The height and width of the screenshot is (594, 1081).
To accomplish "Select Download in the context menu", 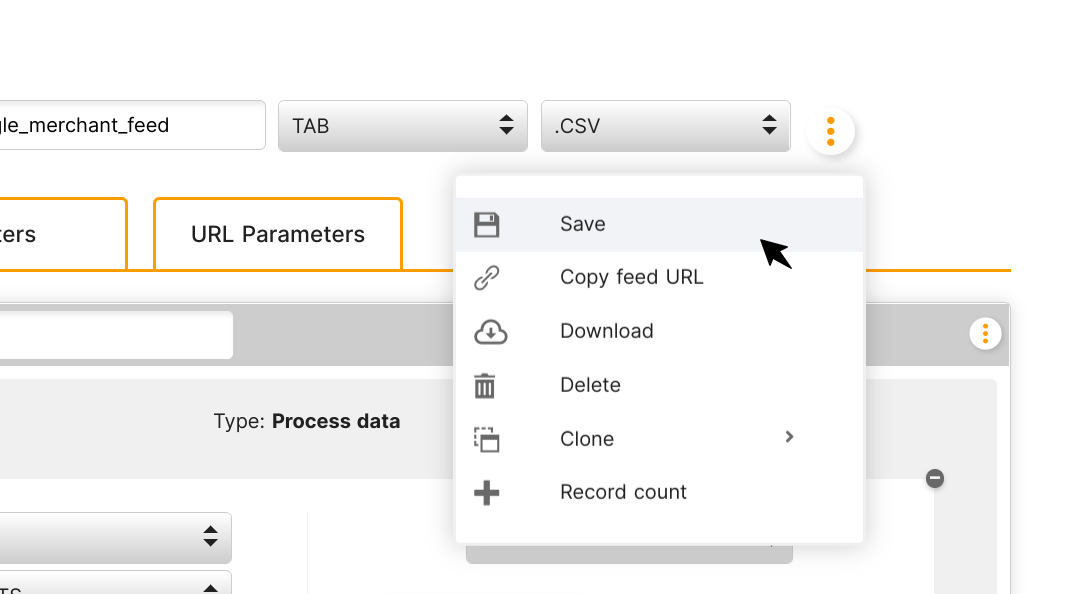I will click(659, 331).
